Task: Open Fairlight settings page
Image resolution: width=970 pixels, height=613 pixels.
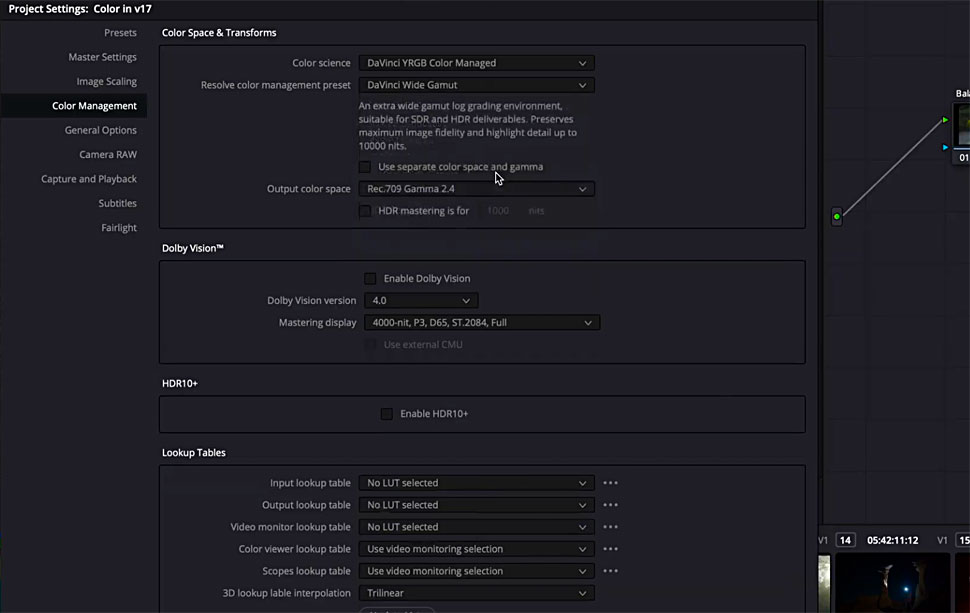Action: 119,228
